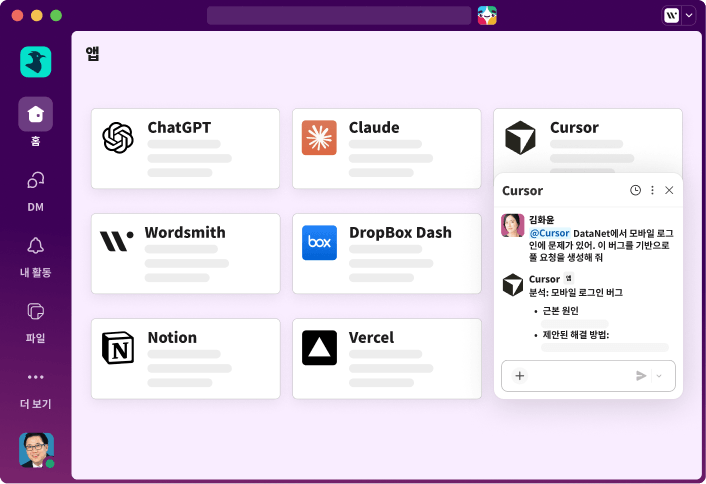Focus the top search bar
This screenshot has width=706, height=484.
[339, 15]
